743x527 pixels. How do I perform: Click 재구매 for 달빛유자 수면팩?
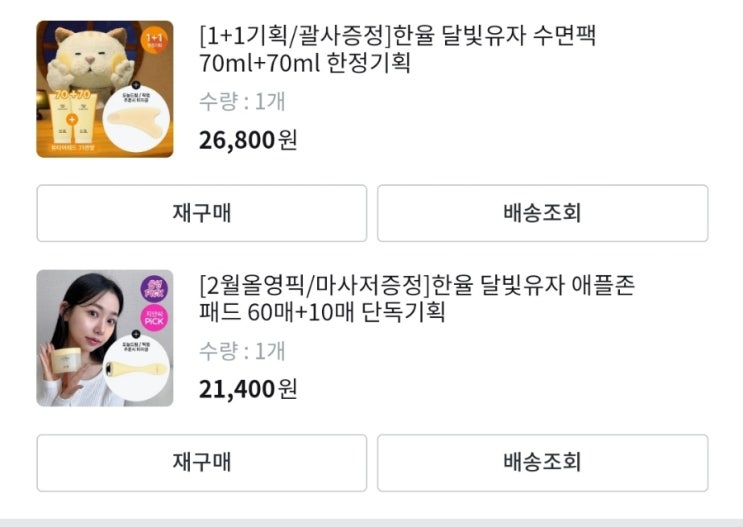[202, 213]
